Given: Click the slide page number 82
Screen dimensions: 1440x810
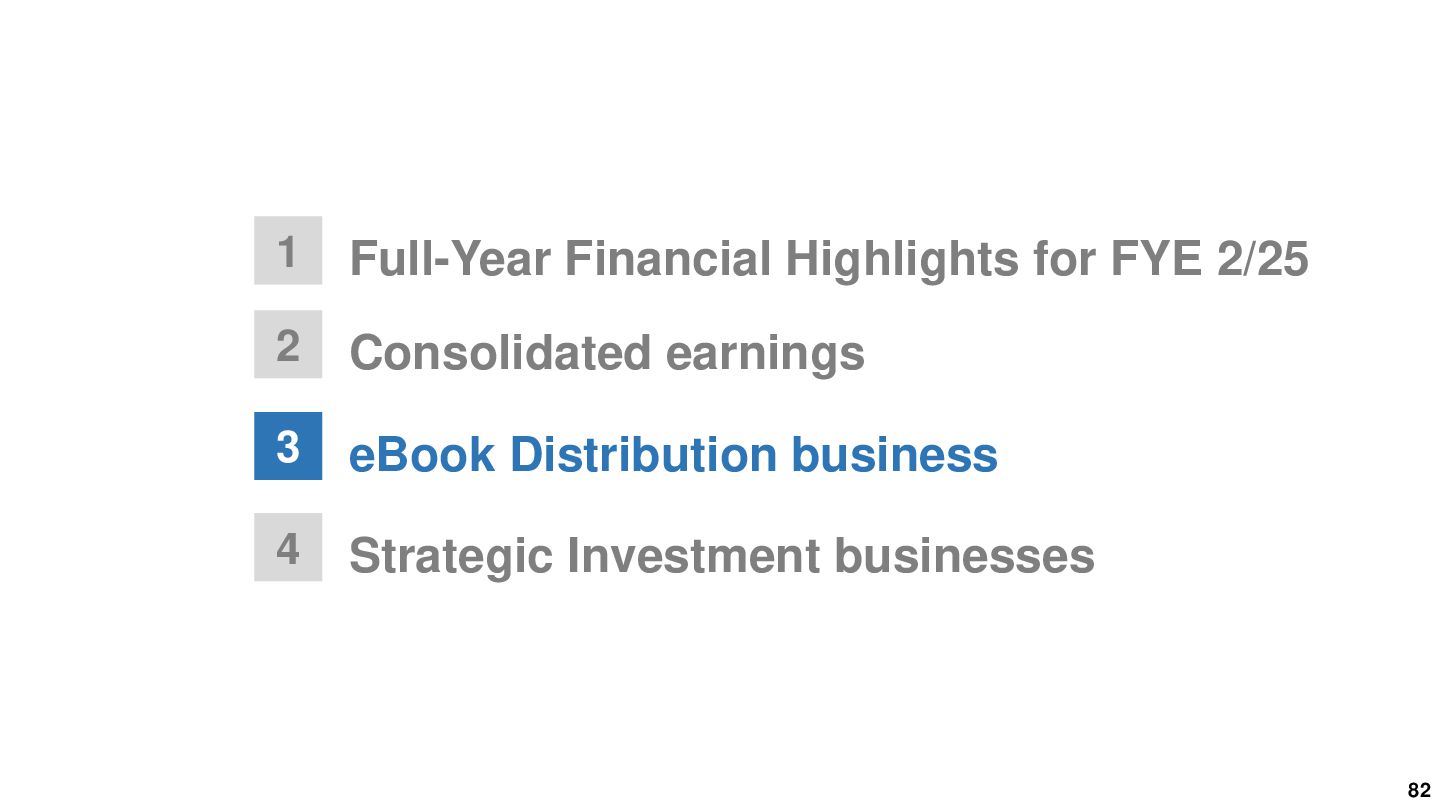Looking at the screenshot, I should pyautogui.click(x=1419, y=790).
